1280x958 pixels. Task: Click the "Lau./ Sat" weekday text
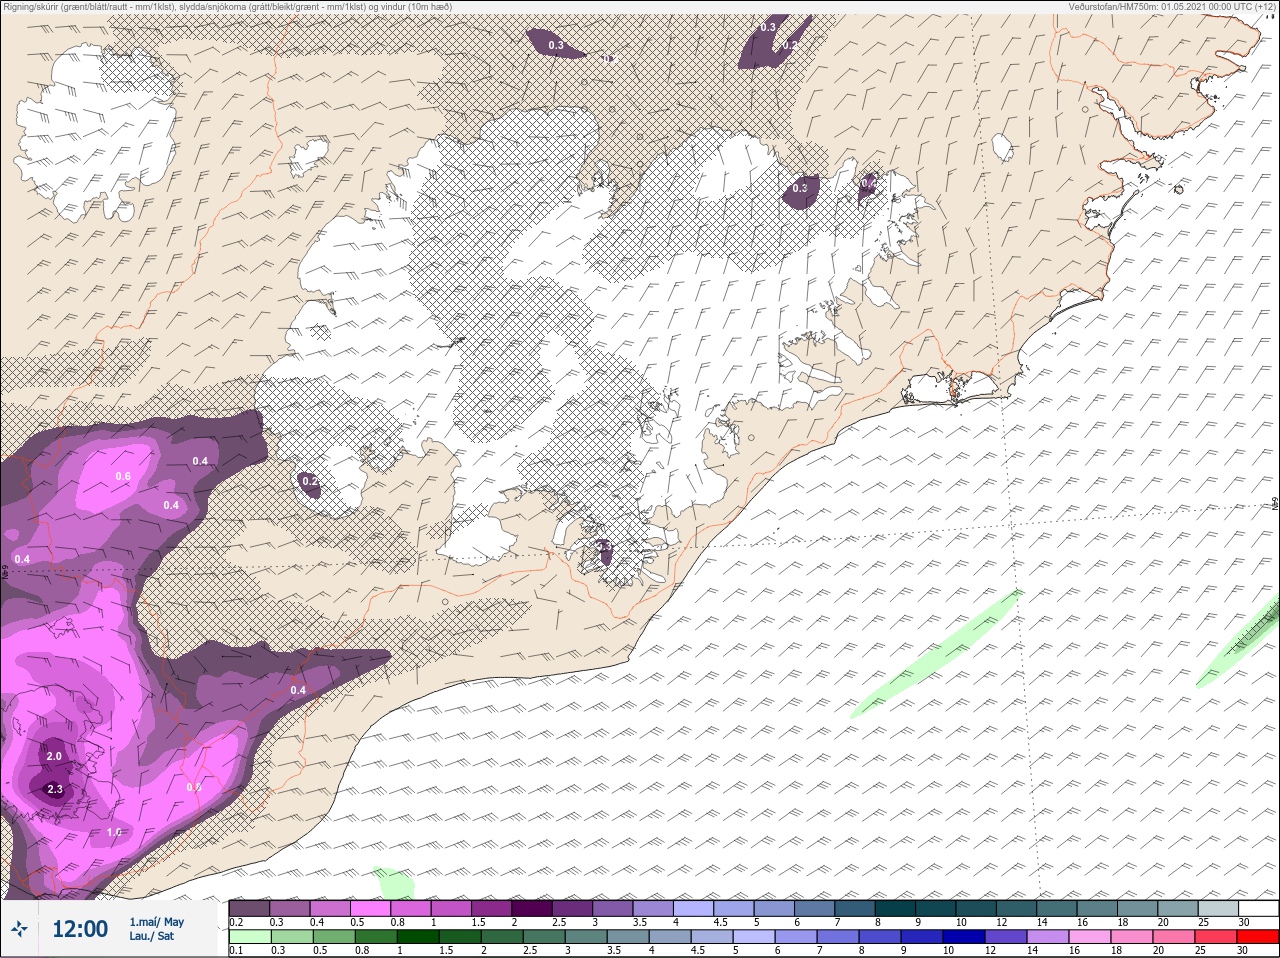151,936
